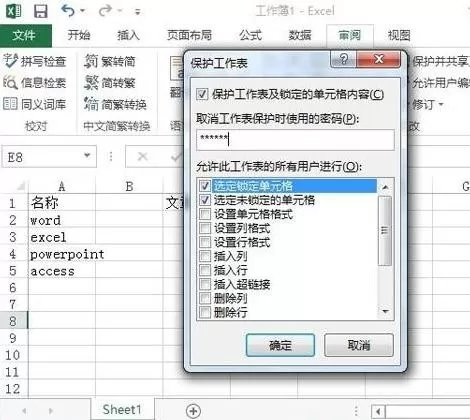
Task: Click the select-all corner triangle
Action: click(20, 186)
